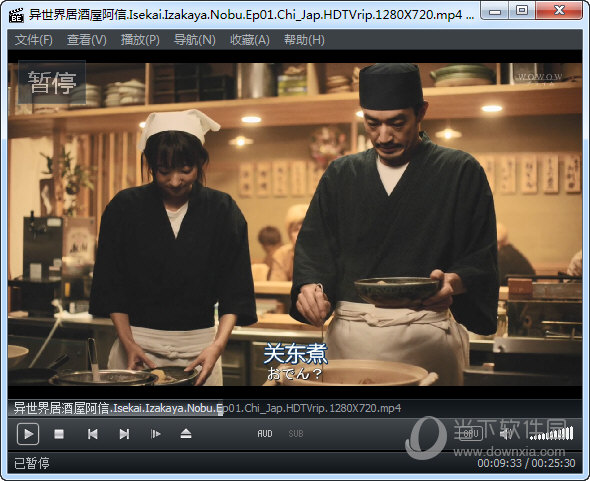Viewport: 590px width, 481px height.
Task: Click the Eject / open file icon
Action: (x=186, y=434)
